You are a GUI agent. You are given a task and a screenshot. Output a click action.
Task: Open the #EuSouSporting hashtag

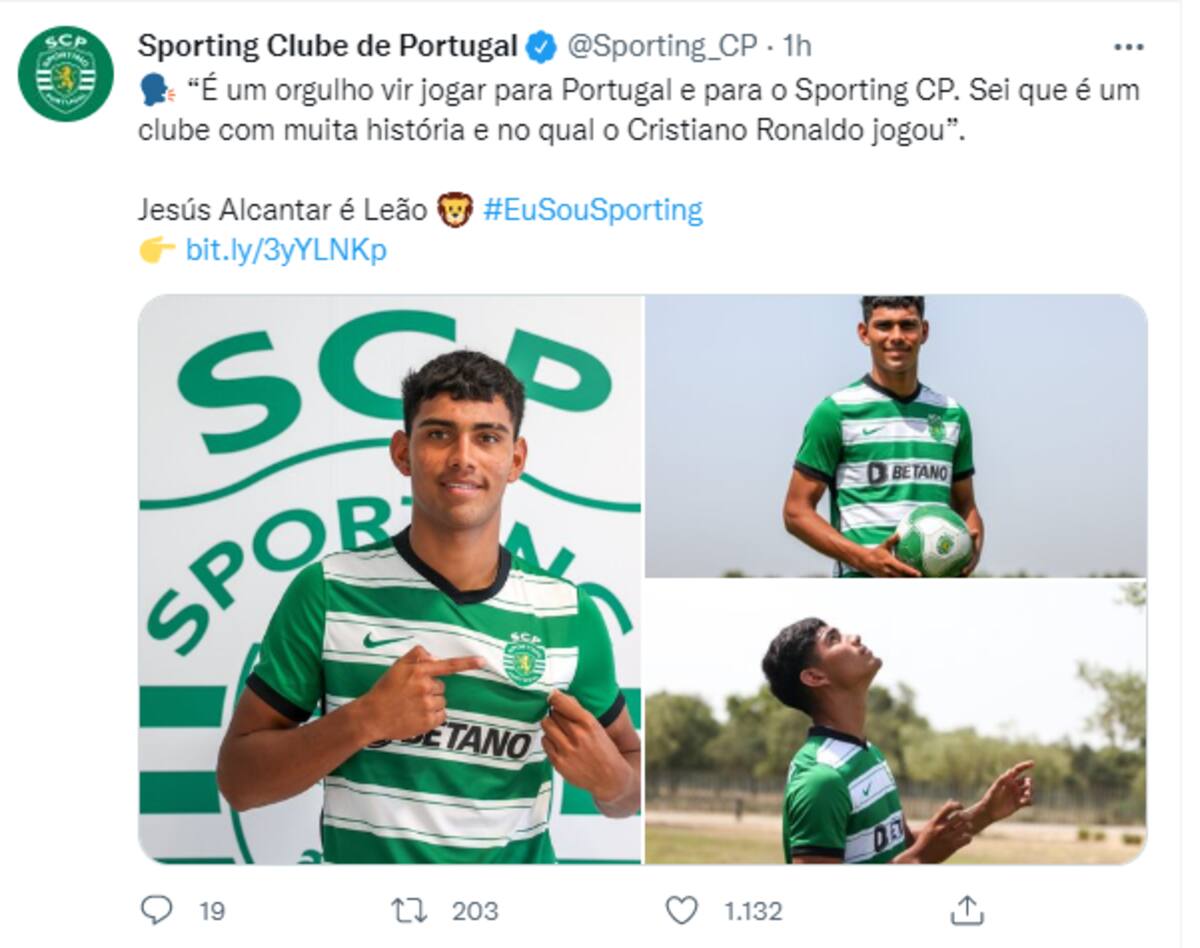(x=593, y=210)
